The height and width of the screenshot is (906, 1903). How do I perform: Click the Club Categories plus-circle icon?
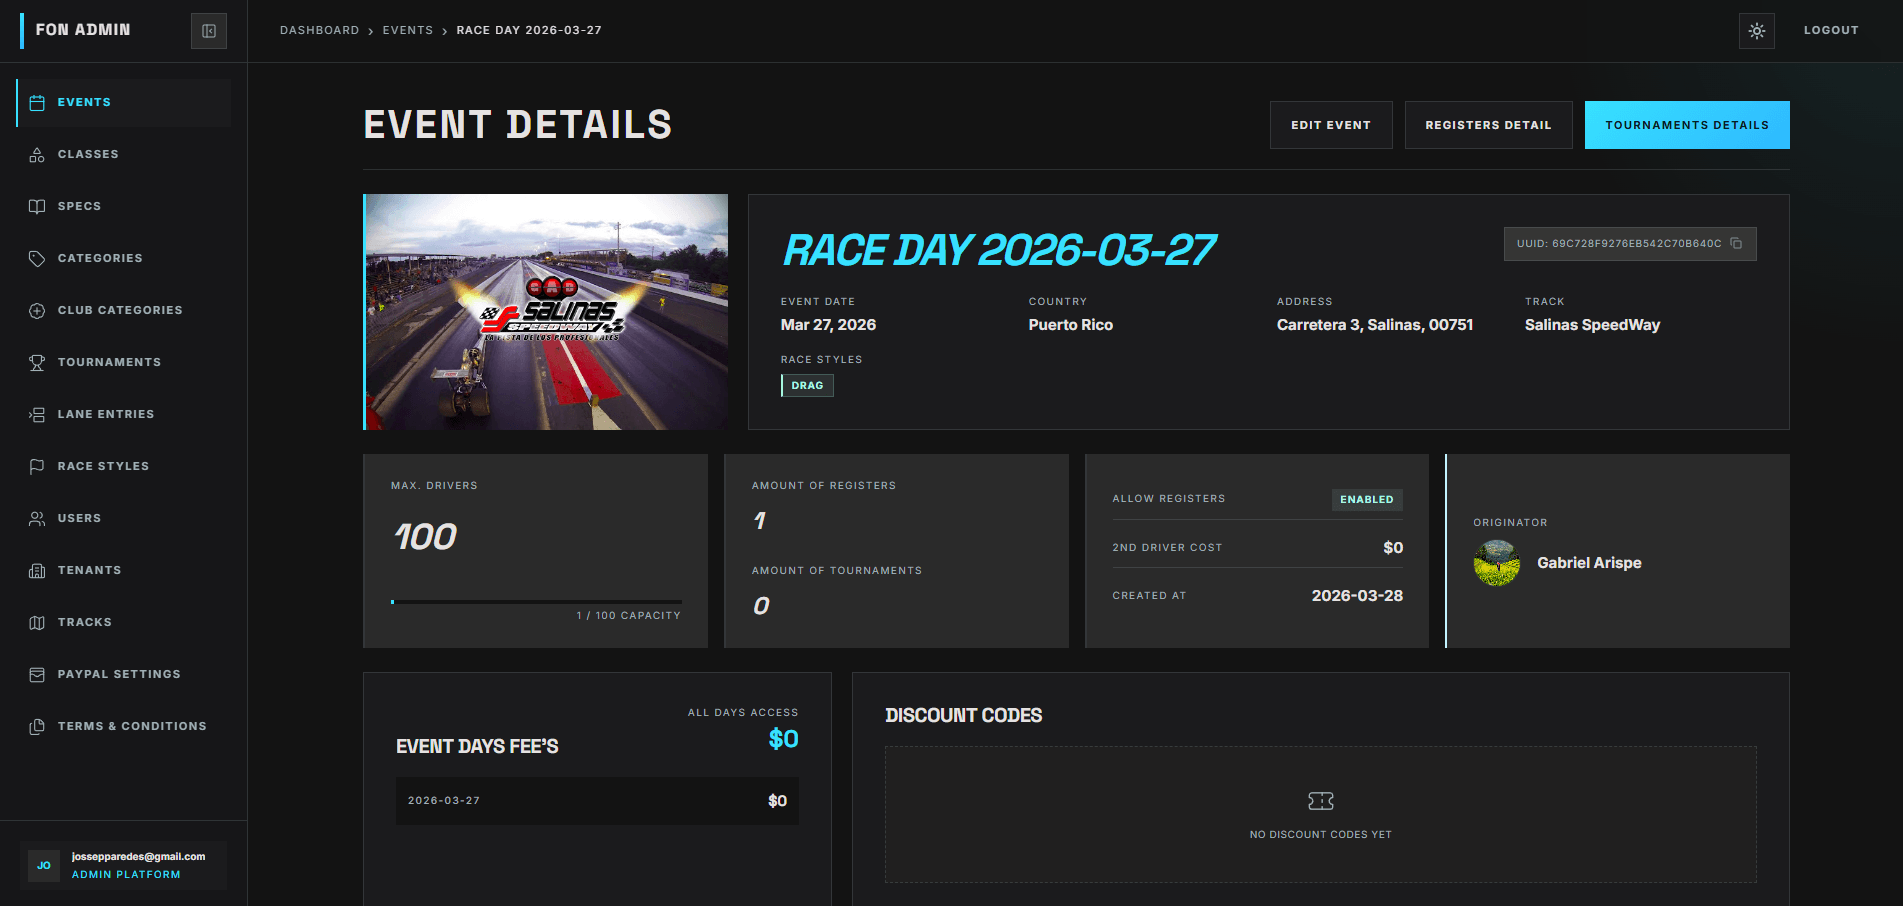pyautogui.click(x=37, y=311)
